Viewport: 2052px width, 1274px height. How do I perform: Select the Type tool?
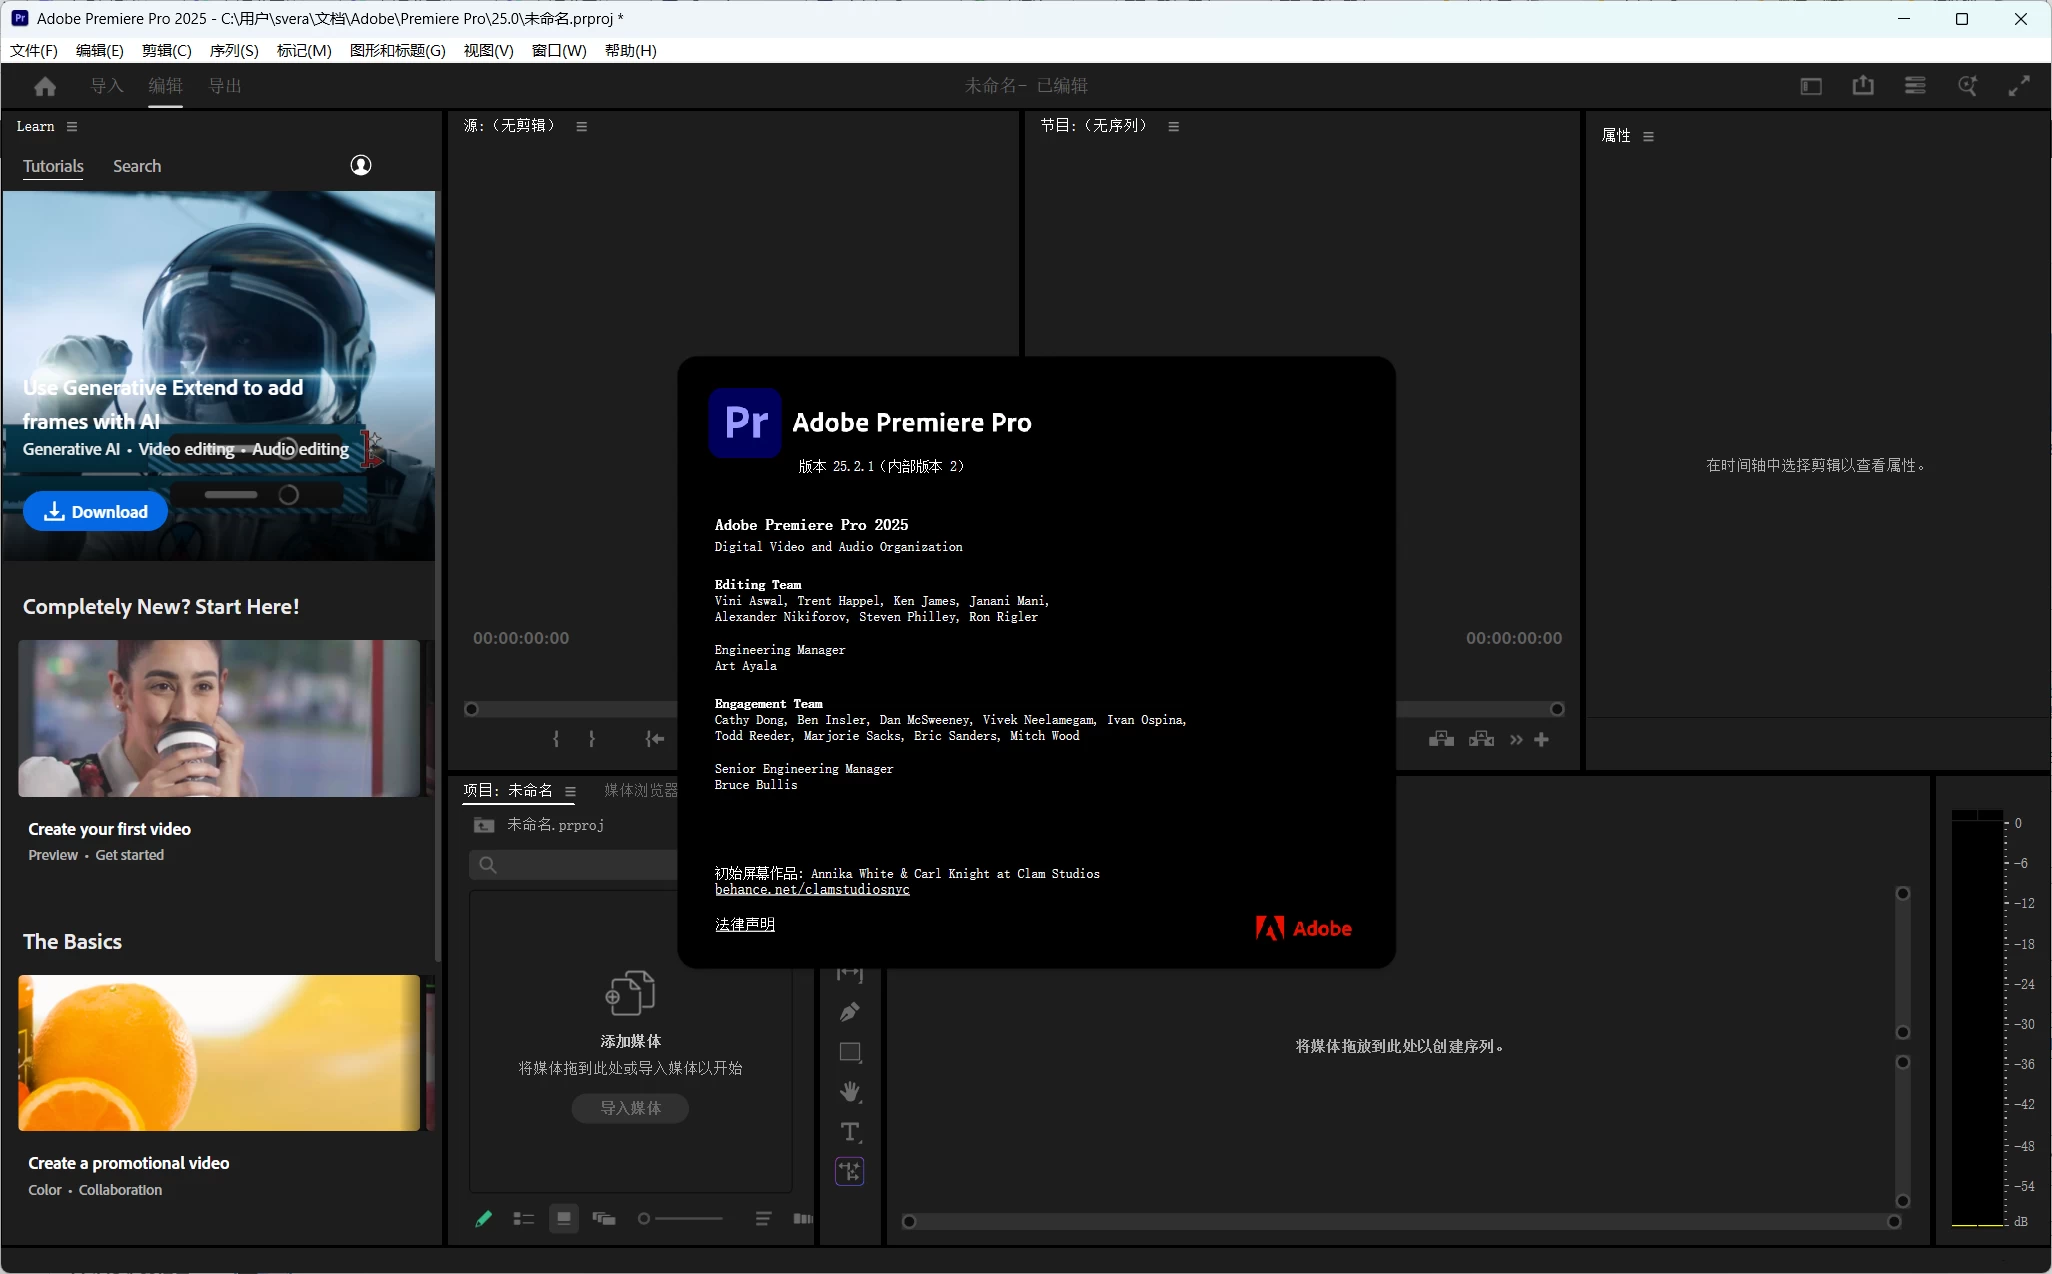(x=849, y=1132)
